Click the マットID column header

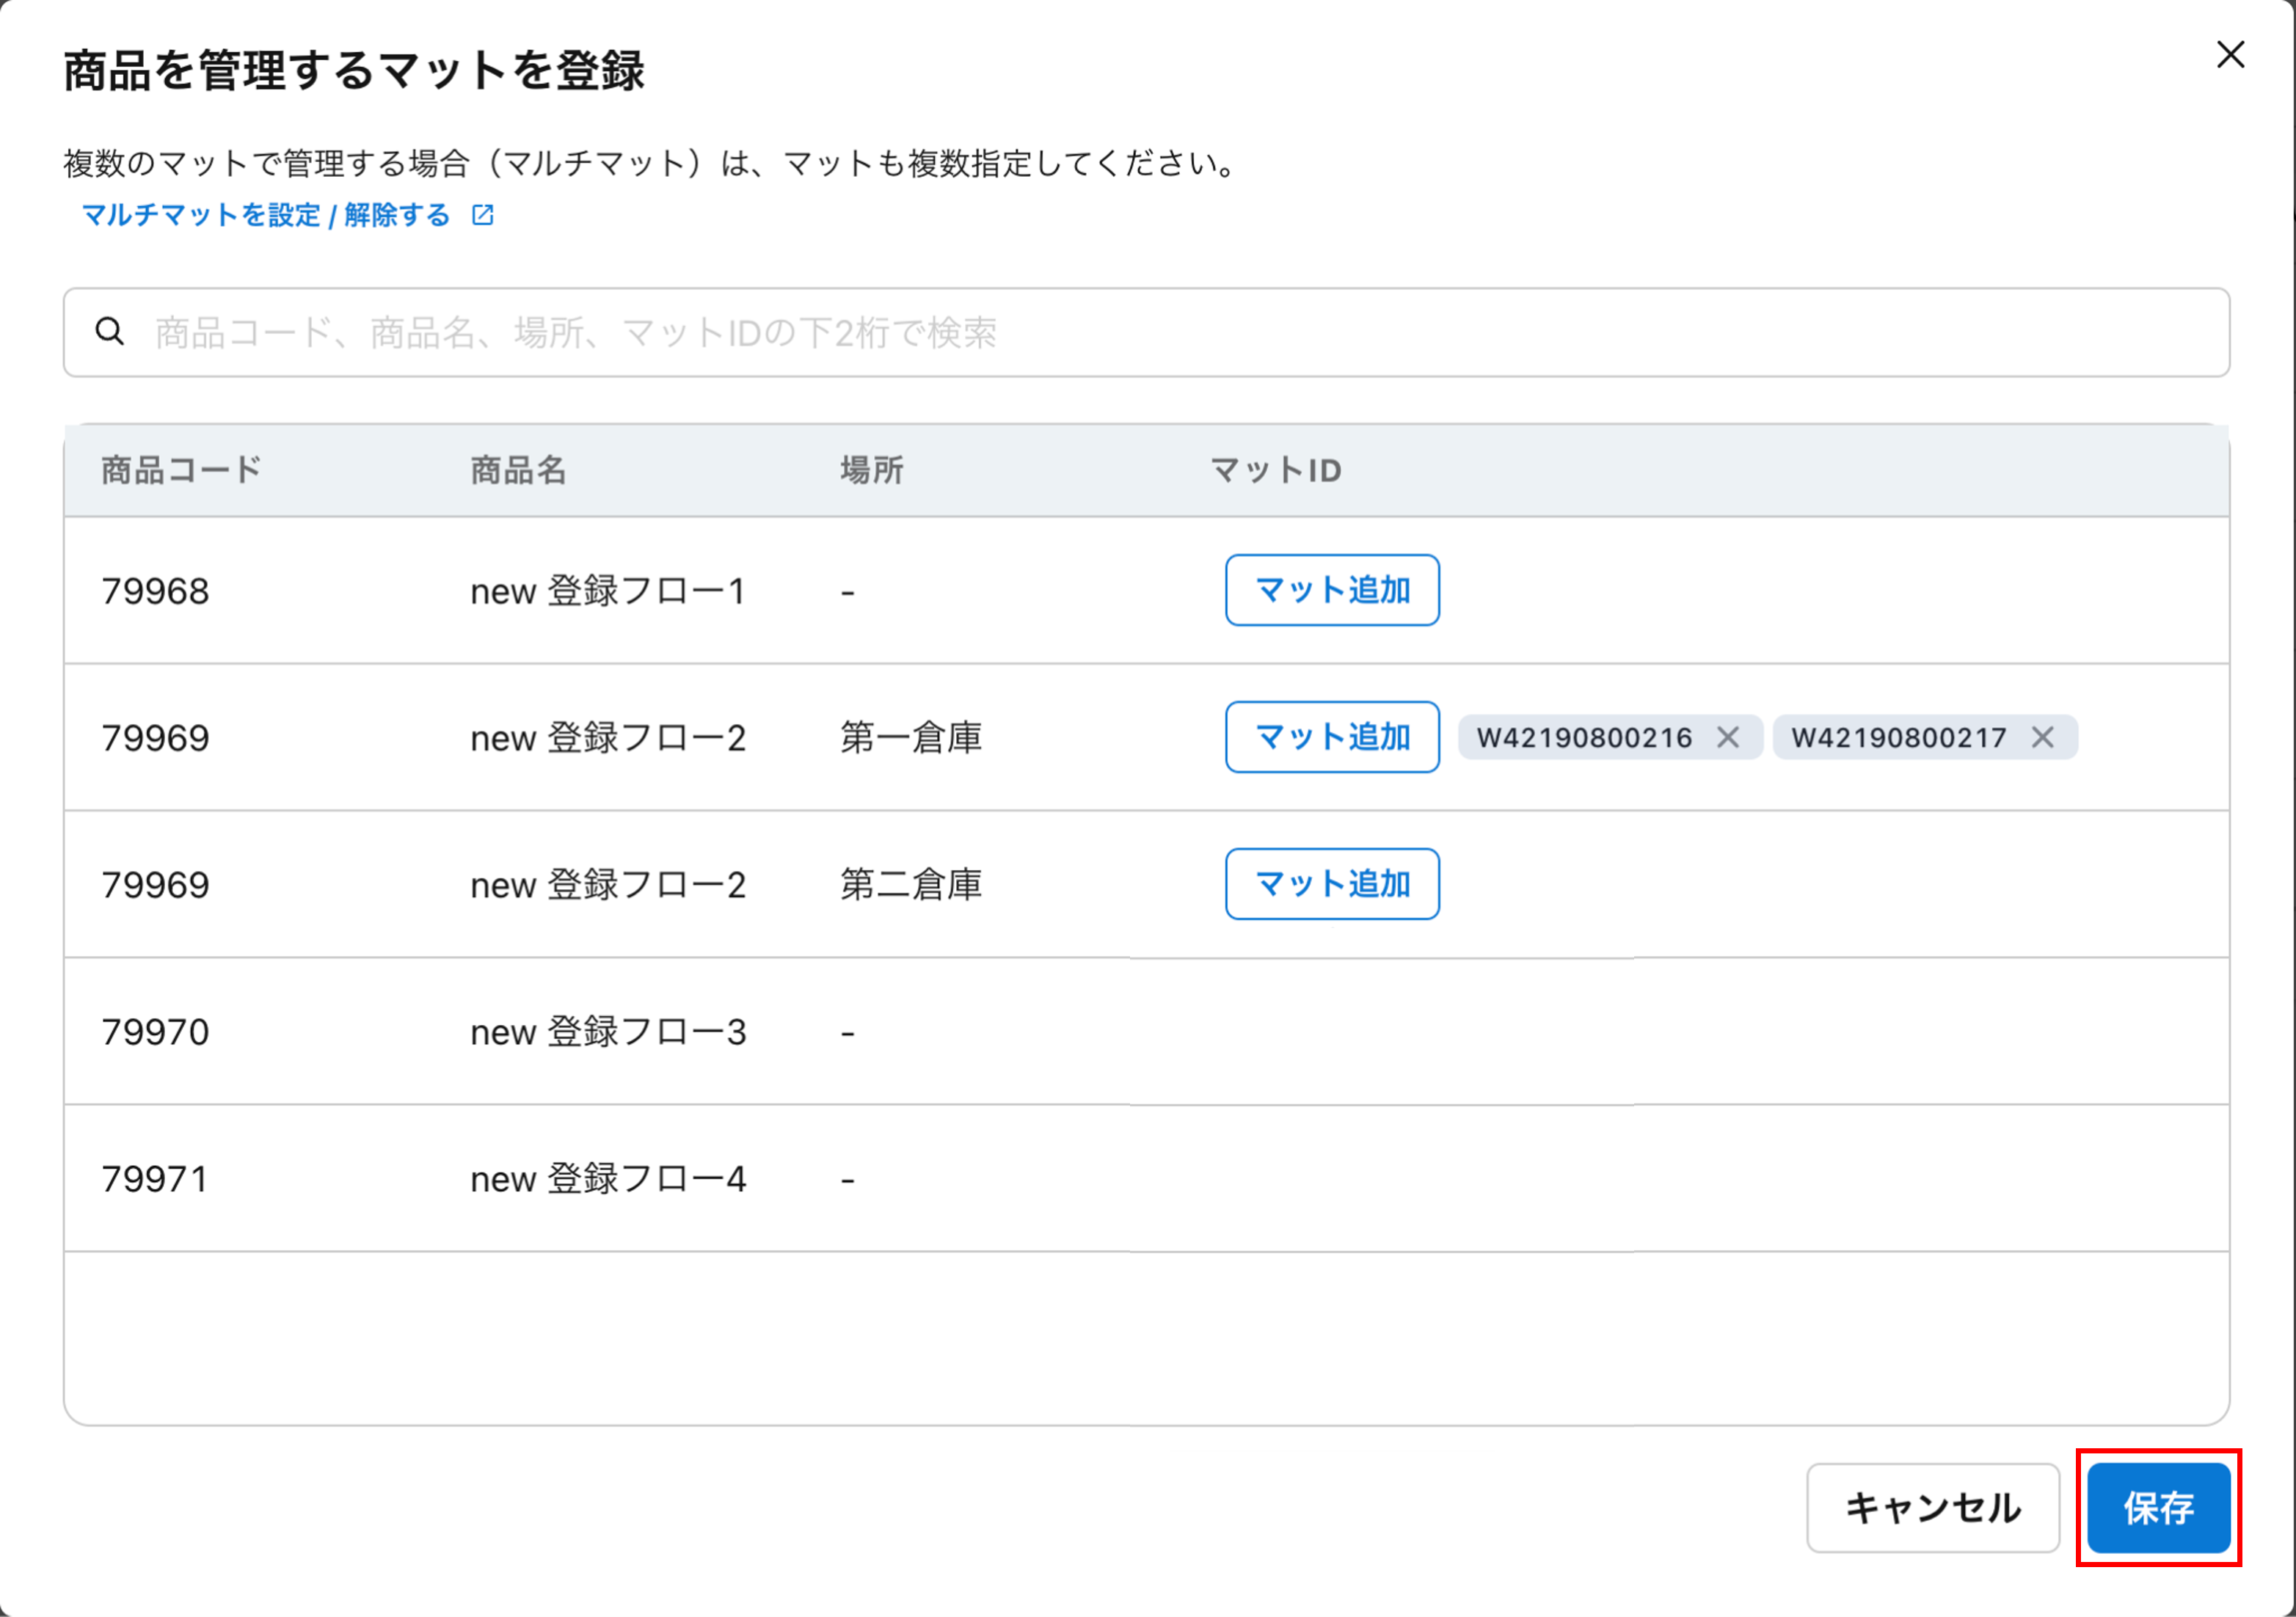click(x=1276, y=470)
